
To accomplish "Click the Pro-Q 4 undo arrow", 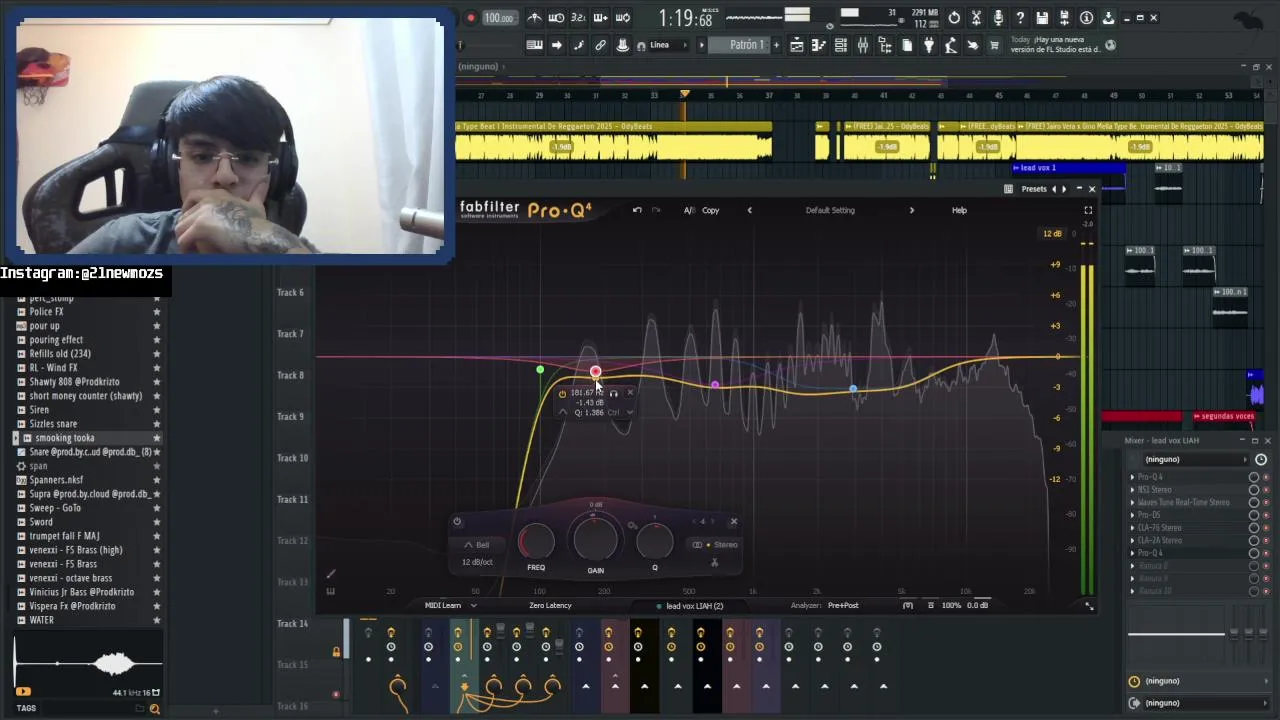I will pyautogui.click(x=637, y=210).
